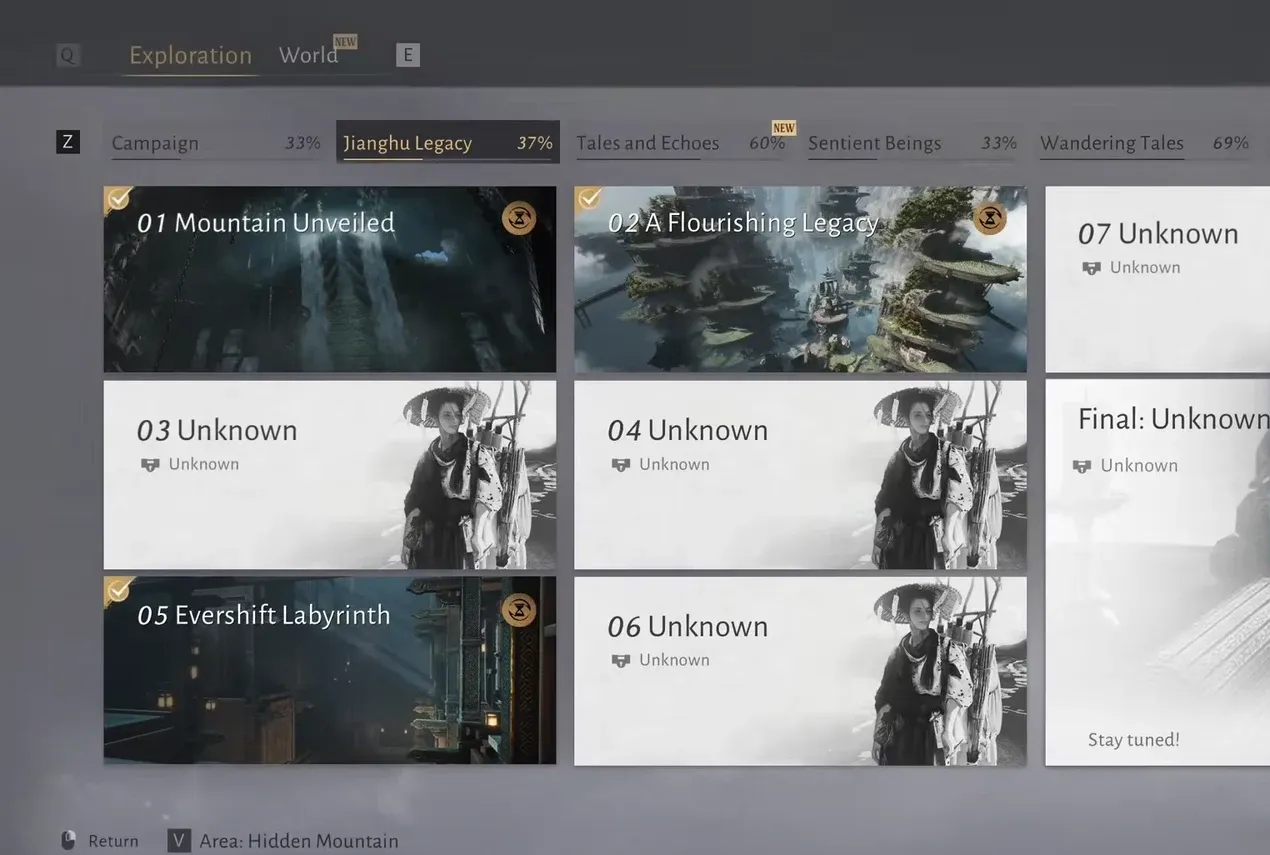Click the NEW badge on Tales and Echoes
The width and height of the screenshot is (1270, 855).
click(784, 128)
